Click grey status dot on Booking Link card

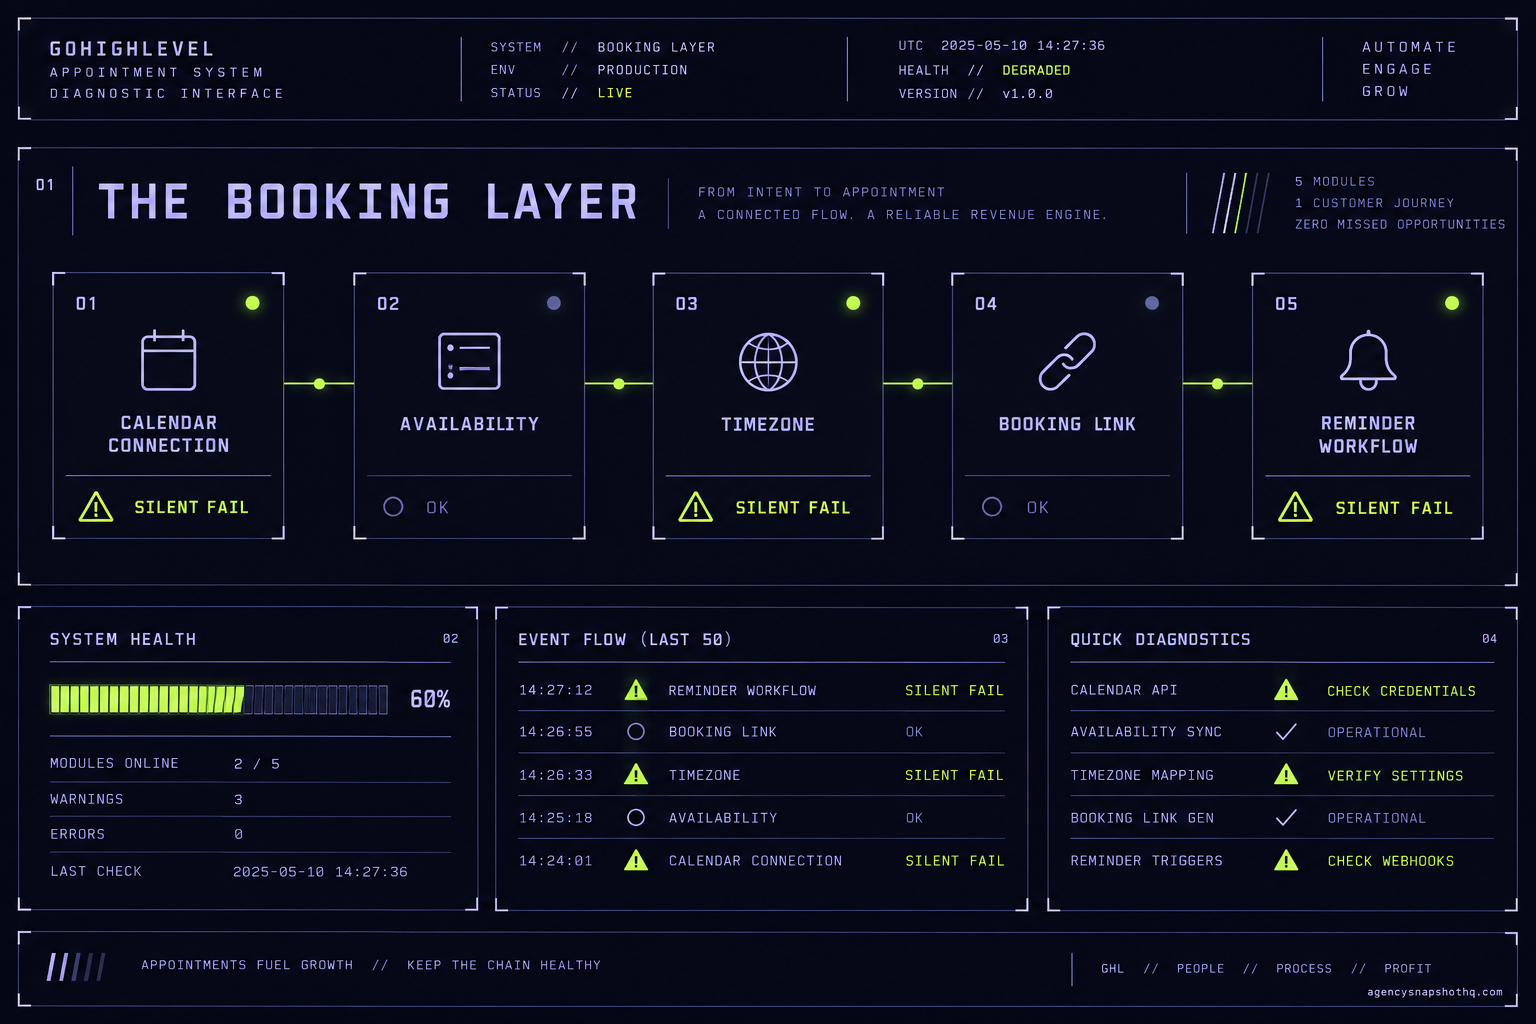(1152, 303)
